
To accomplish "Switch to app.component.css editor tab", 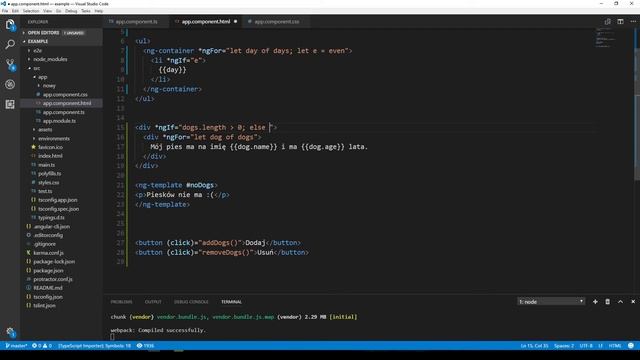I will coord(277,22).
